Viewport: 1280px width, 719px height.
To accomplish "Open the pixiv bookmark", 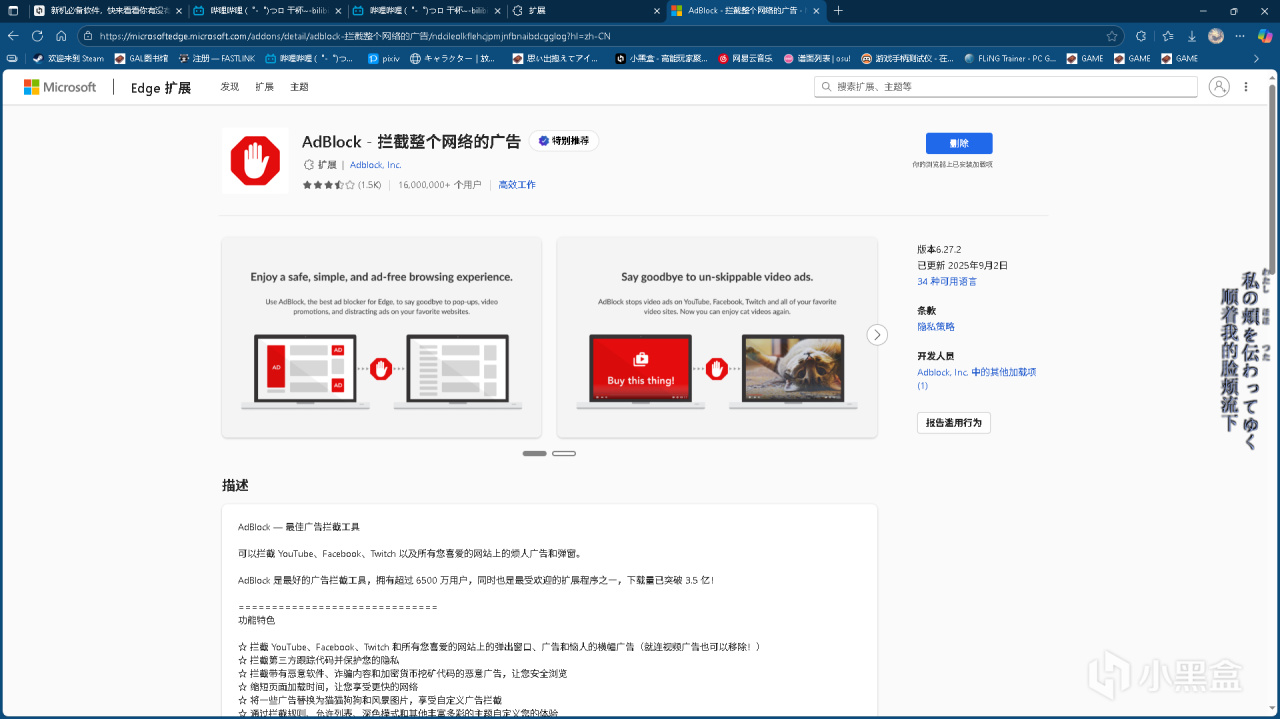I will click(383, 58).
